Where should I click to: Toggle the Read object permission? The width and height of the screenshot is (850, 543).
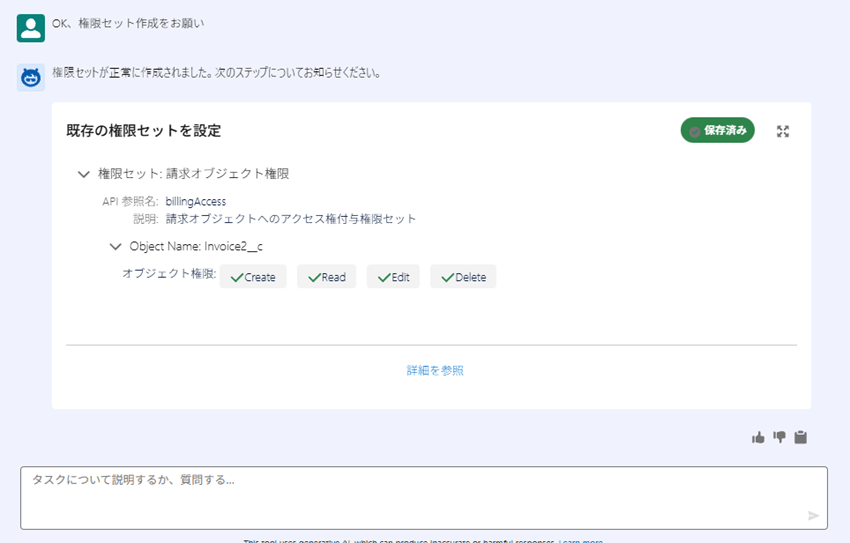tap(326, 277)
